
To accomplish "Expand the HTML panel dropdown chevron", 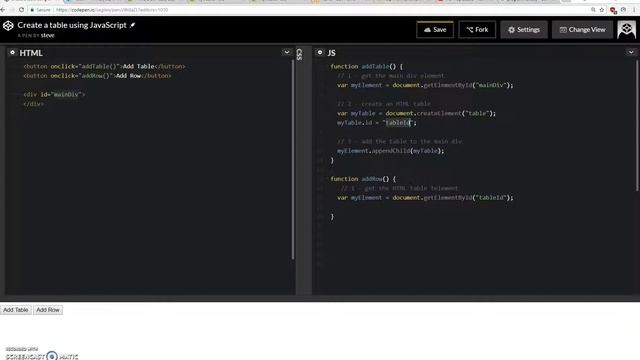I will 287,52.
